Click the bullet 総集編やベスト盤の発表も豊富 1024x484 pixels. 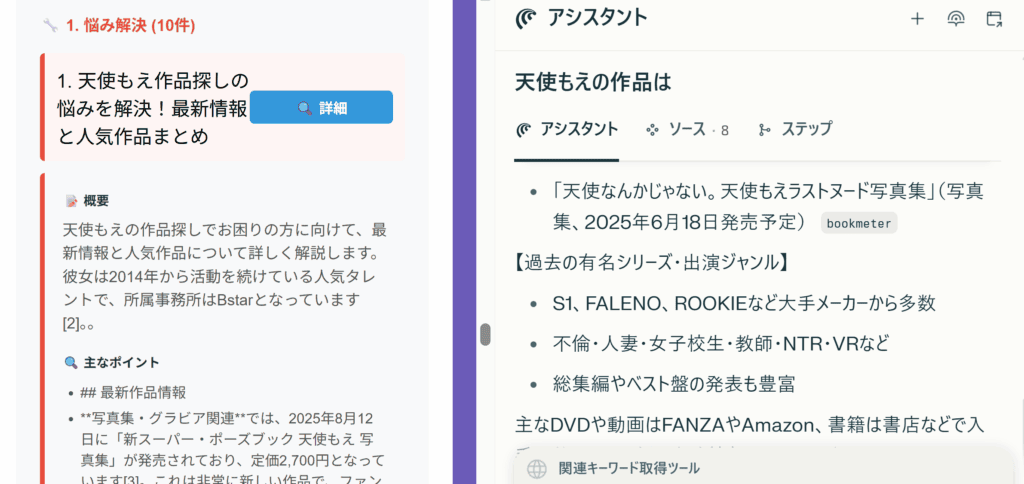(673, 384)
